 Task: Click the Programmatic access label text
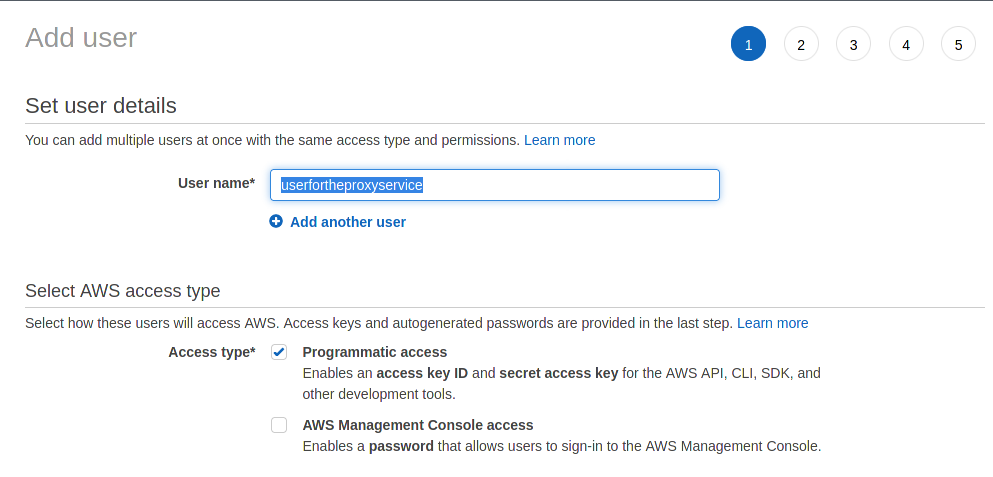click(x=374, y=352)
